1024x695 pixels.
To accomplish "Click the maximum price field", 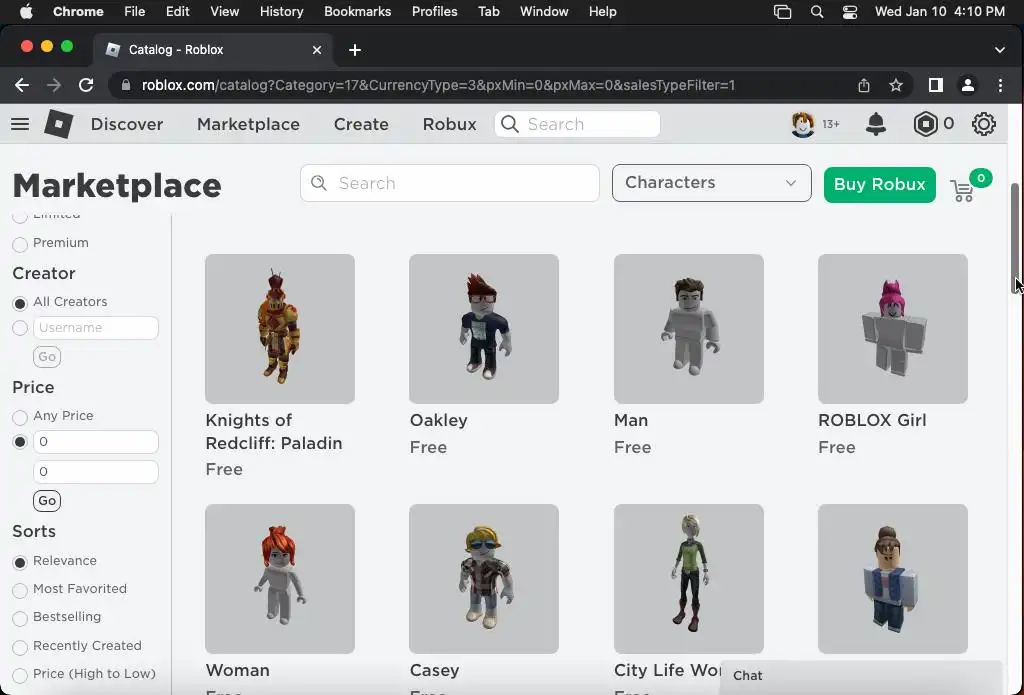I will tap(95, 472).
